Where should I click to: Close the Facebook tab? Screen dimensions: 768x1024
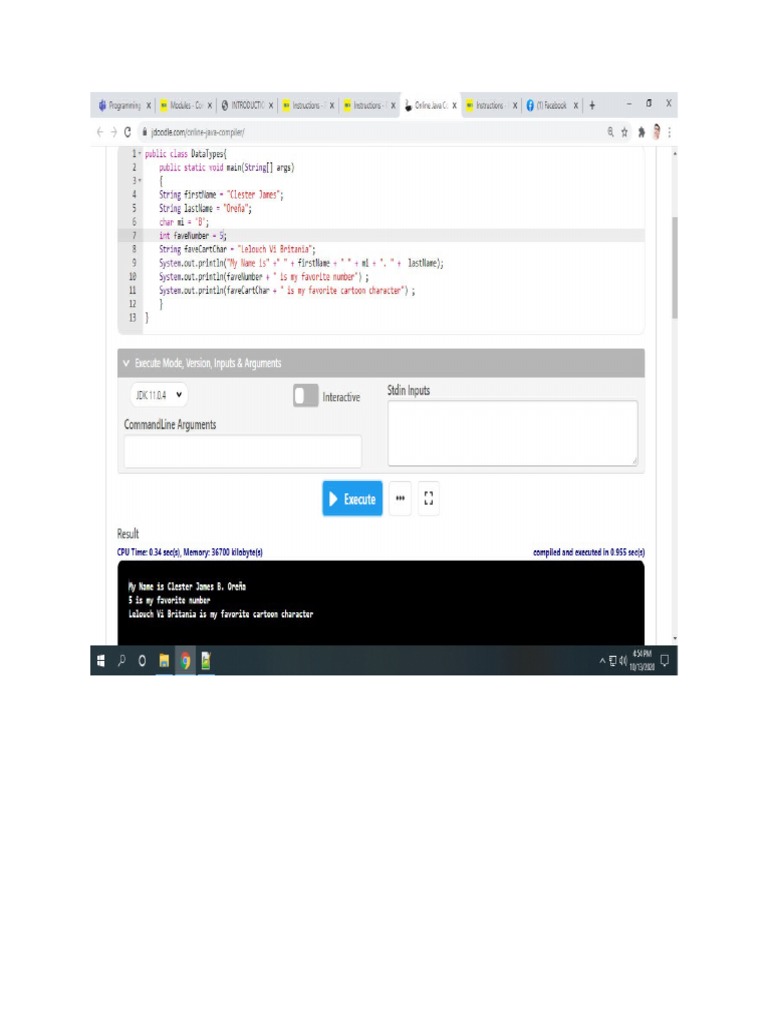point(576,105)
